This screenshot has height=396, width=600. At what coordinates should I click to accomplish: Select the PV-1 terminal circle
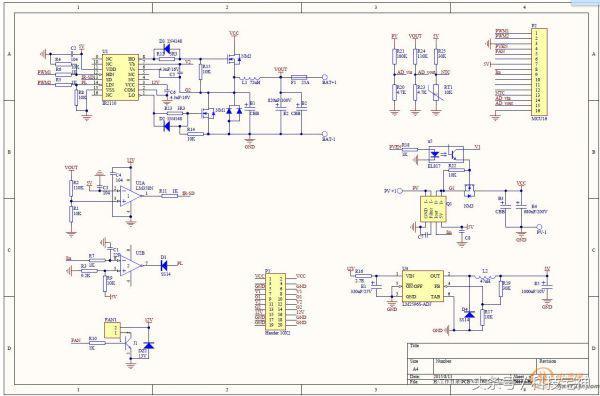point(539,227)
